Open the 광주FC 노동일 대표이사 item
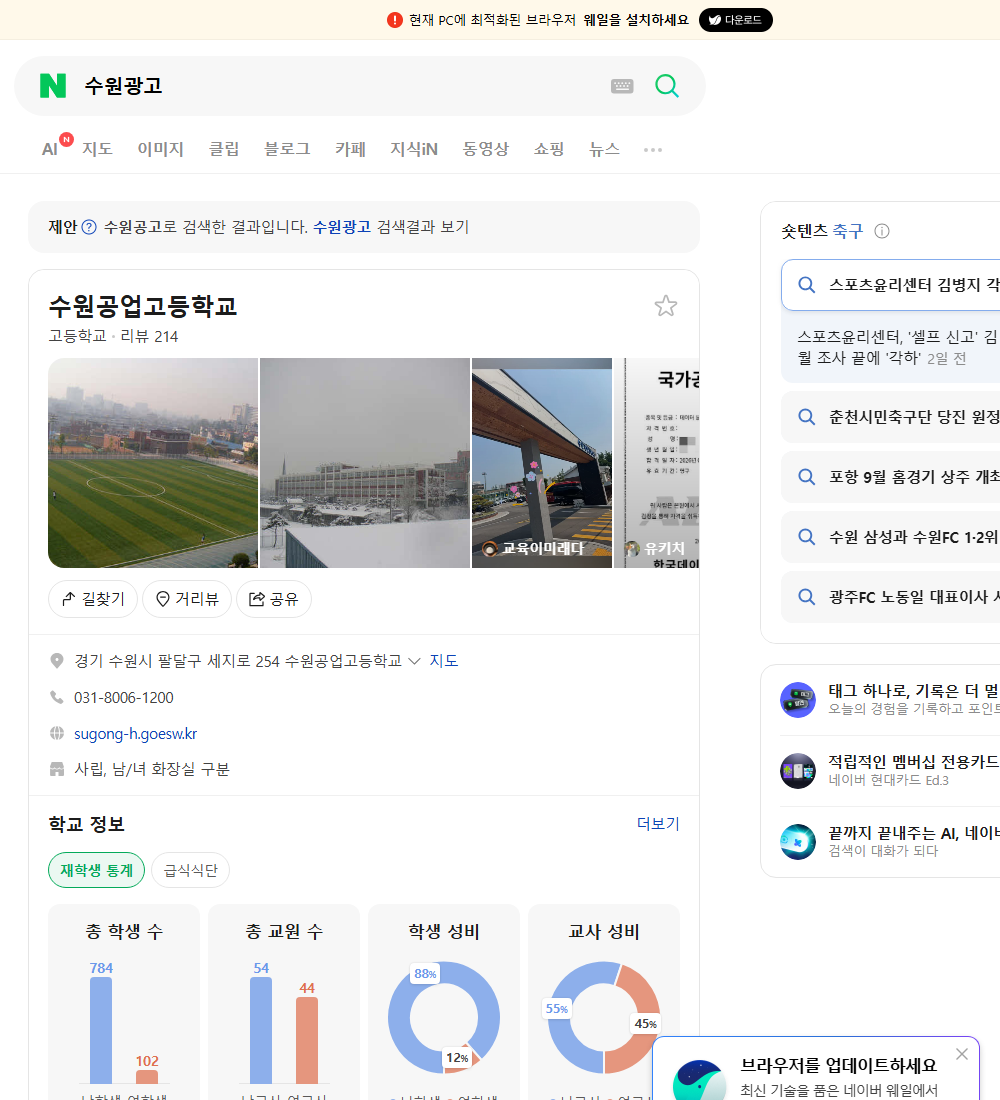Screen dimensions: 1000x1100 (891, 597)
